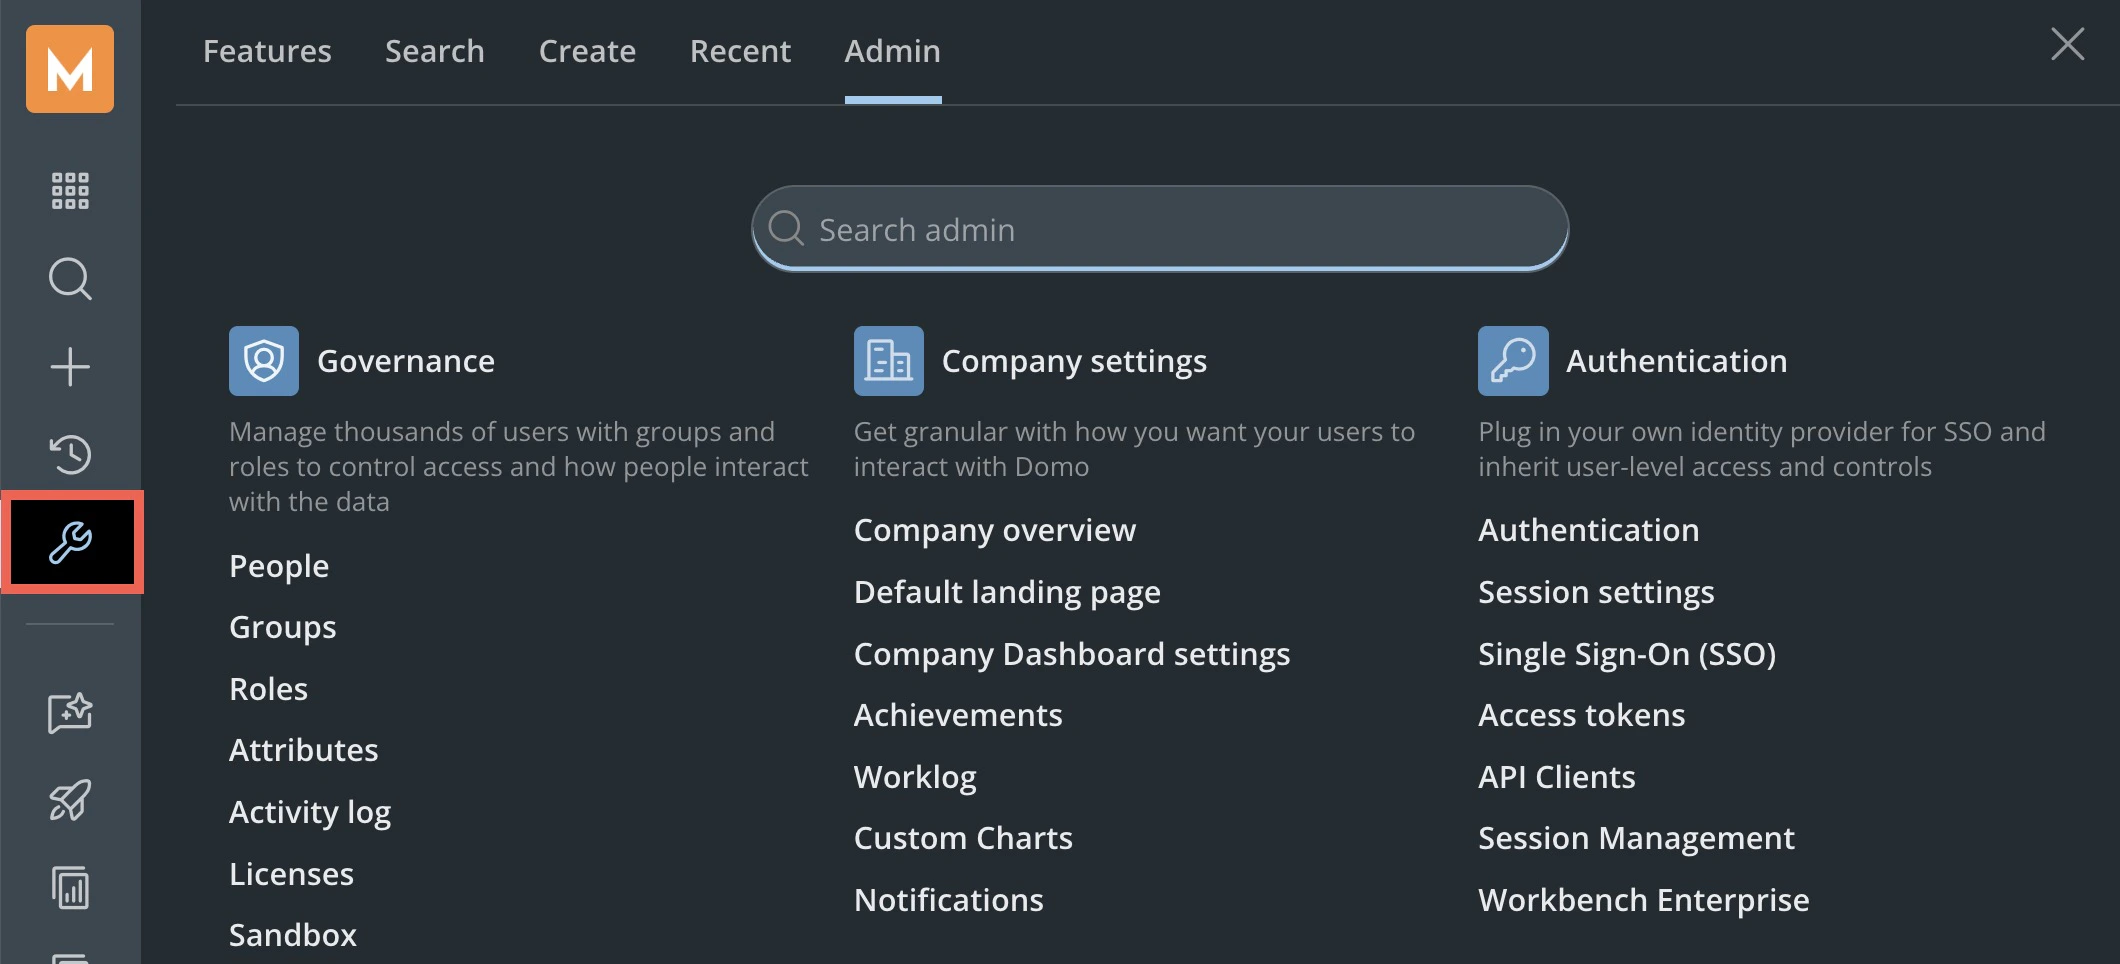
Task: Go to Roles
Action: [269, 689]
